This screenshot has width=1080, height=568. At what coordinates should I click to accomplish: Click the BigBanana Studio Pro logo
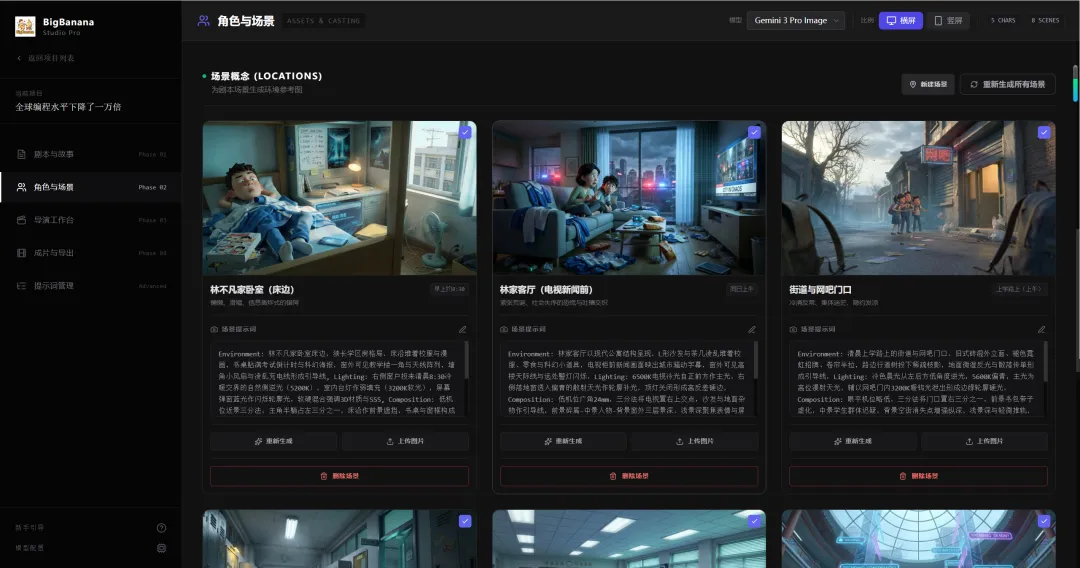click(x=25, y=26)
